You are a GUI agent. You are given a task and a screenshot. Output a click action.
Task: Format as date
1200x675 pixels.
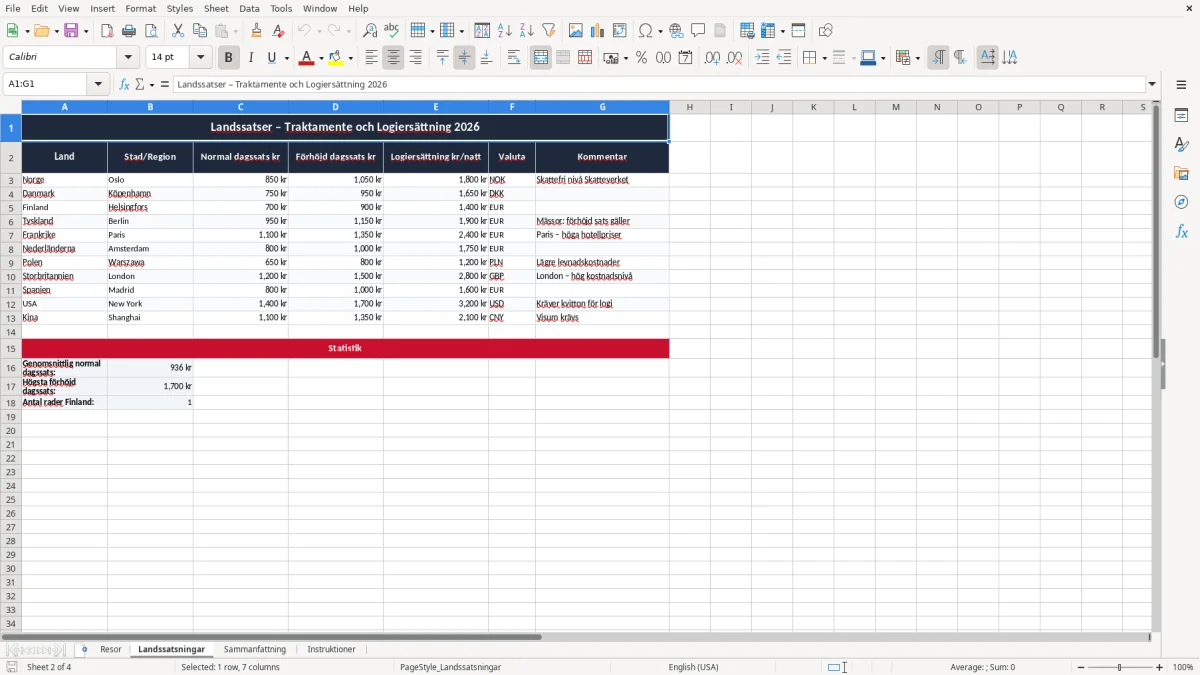pyautogui.click(x=686, y=58)
